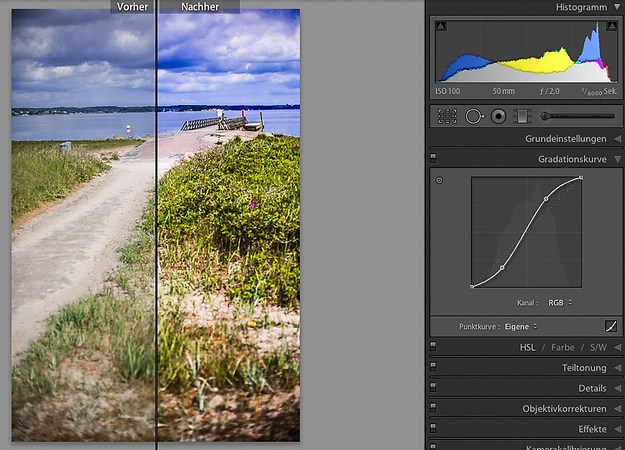Screen dimensions: 625x450
Task: Activate the spot removal tool
Action: (474, 116)
